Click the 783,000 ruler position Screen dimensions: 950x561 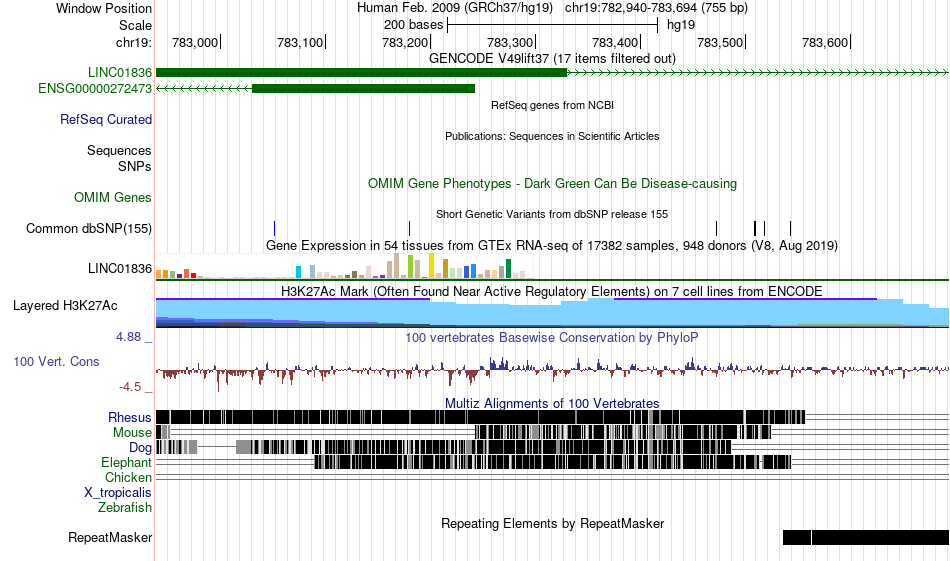pos(195,42)
